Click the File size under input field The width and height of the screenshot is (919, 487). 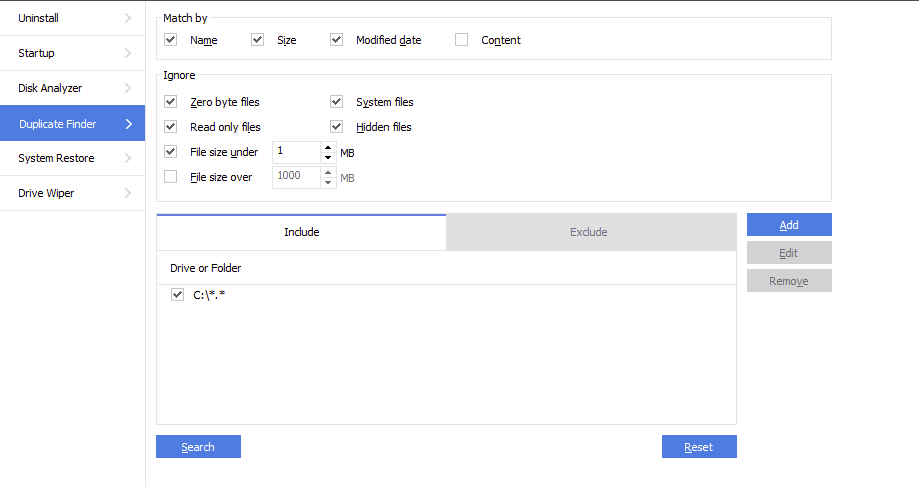(x=296, y=152)
